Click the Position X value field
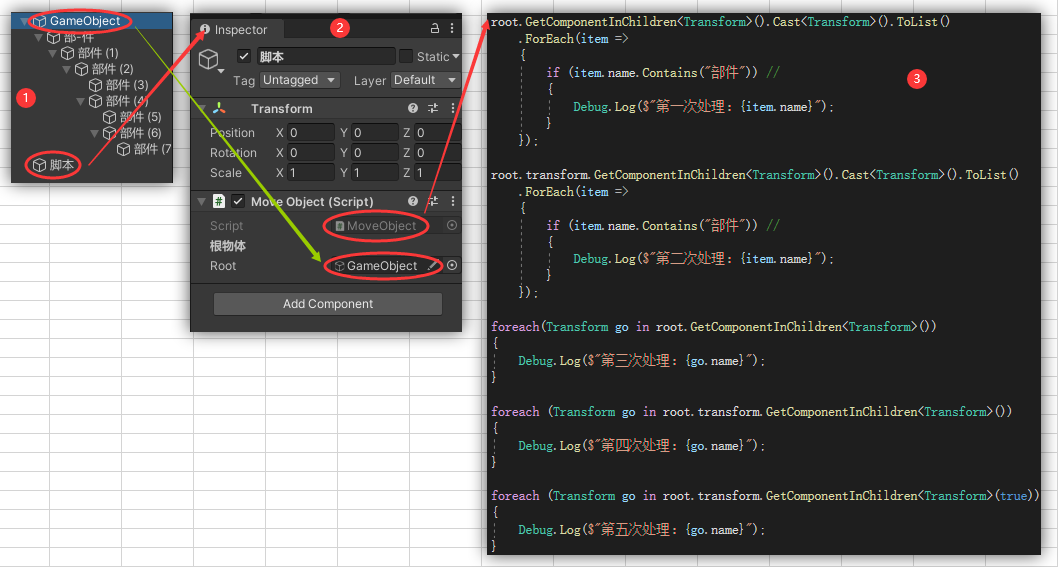 click(x=311, y=132)
